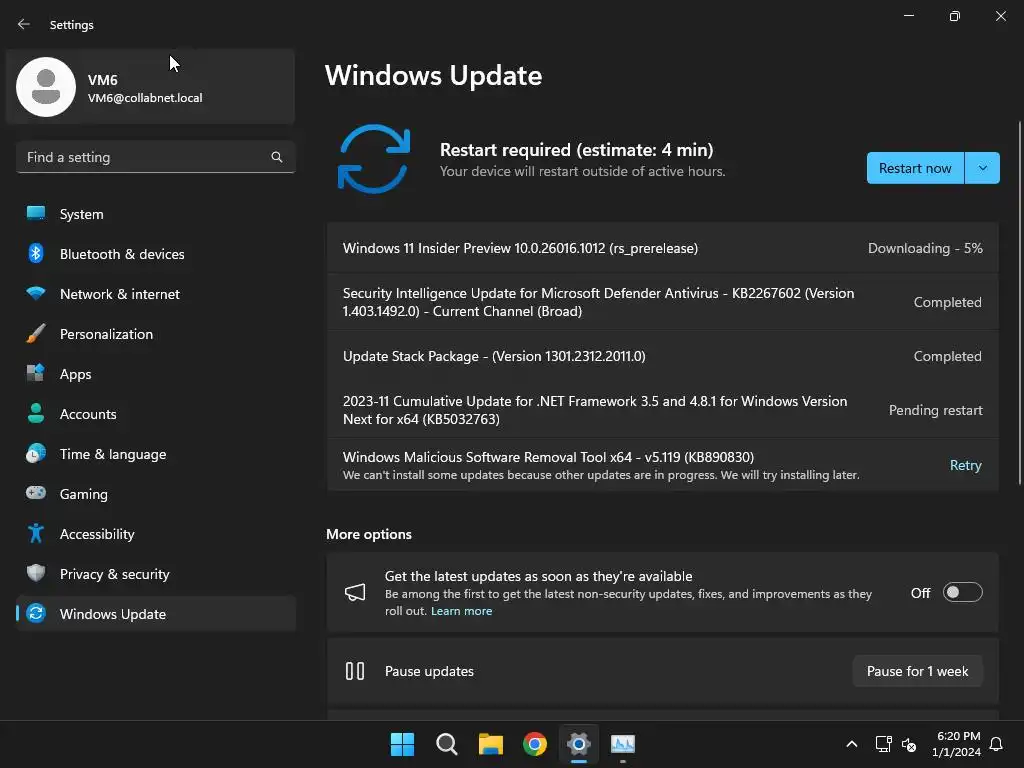Click the Restart required heading

pos(576,150)
